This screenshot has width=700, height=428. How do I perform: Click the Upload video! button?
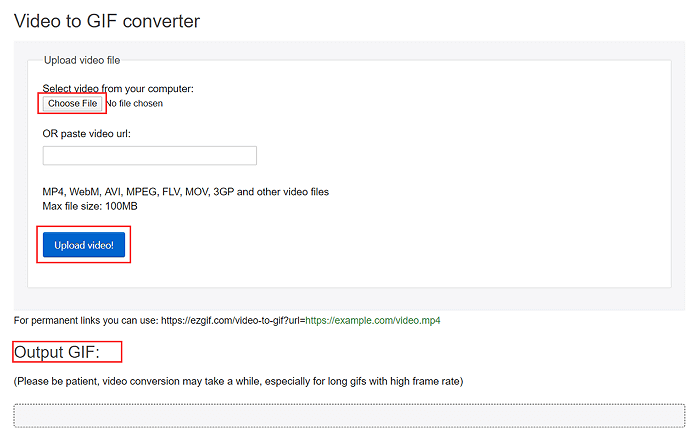[84, 245]
